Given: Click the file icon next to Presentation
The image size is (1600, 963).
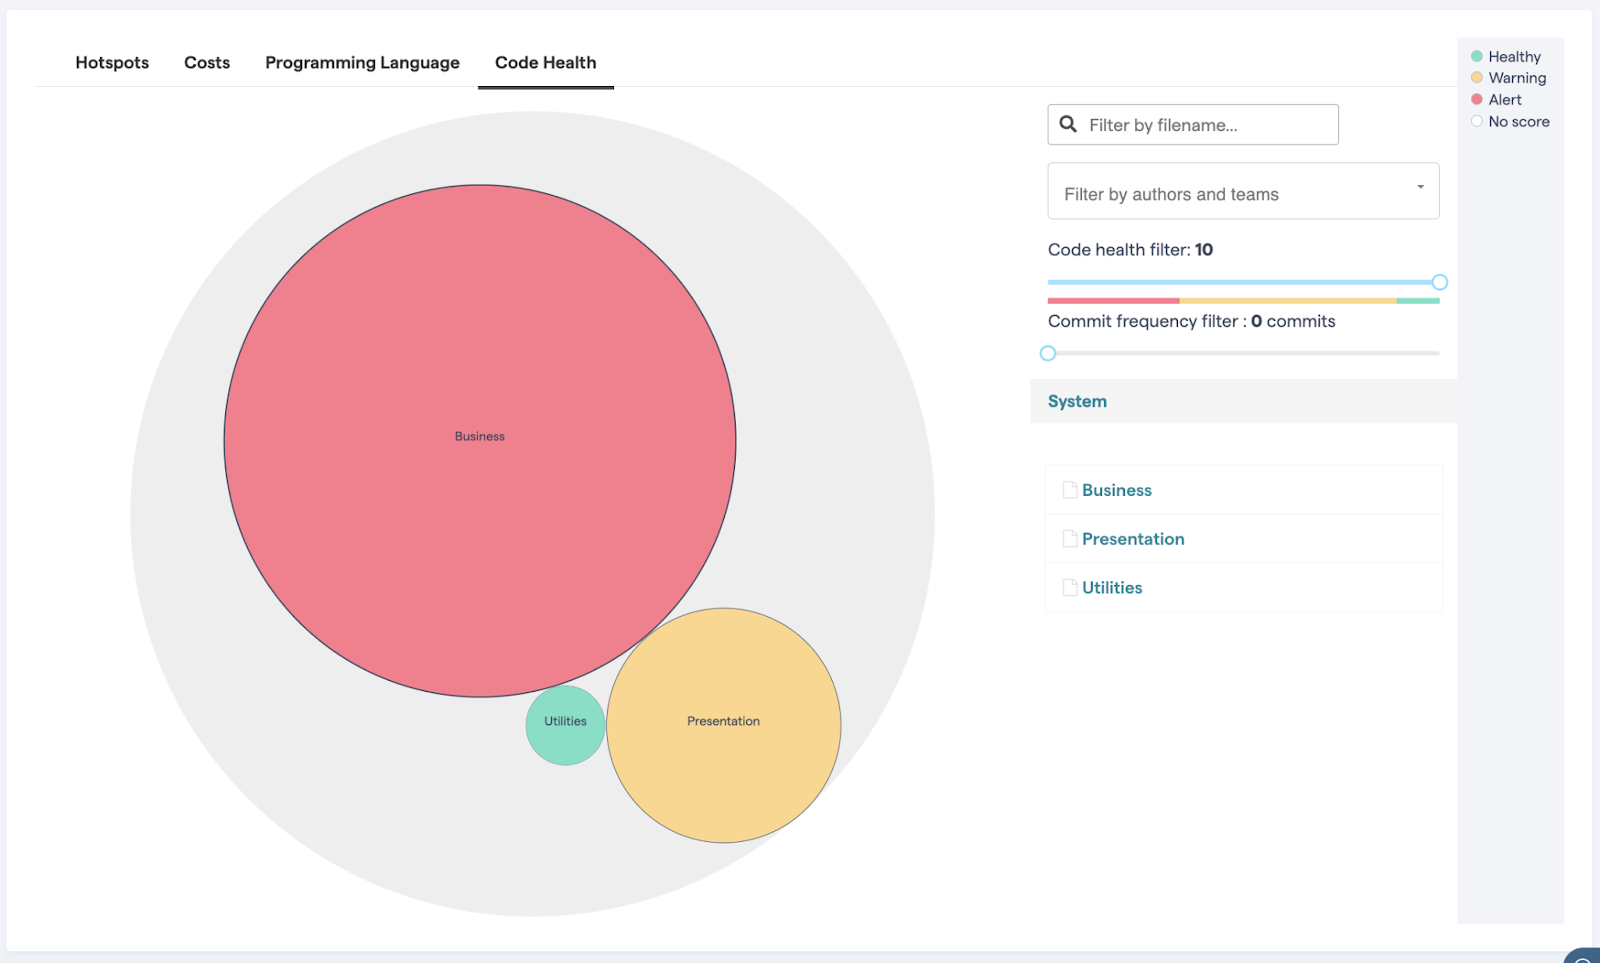Looking at the screenshot, I should point(1069,538).
